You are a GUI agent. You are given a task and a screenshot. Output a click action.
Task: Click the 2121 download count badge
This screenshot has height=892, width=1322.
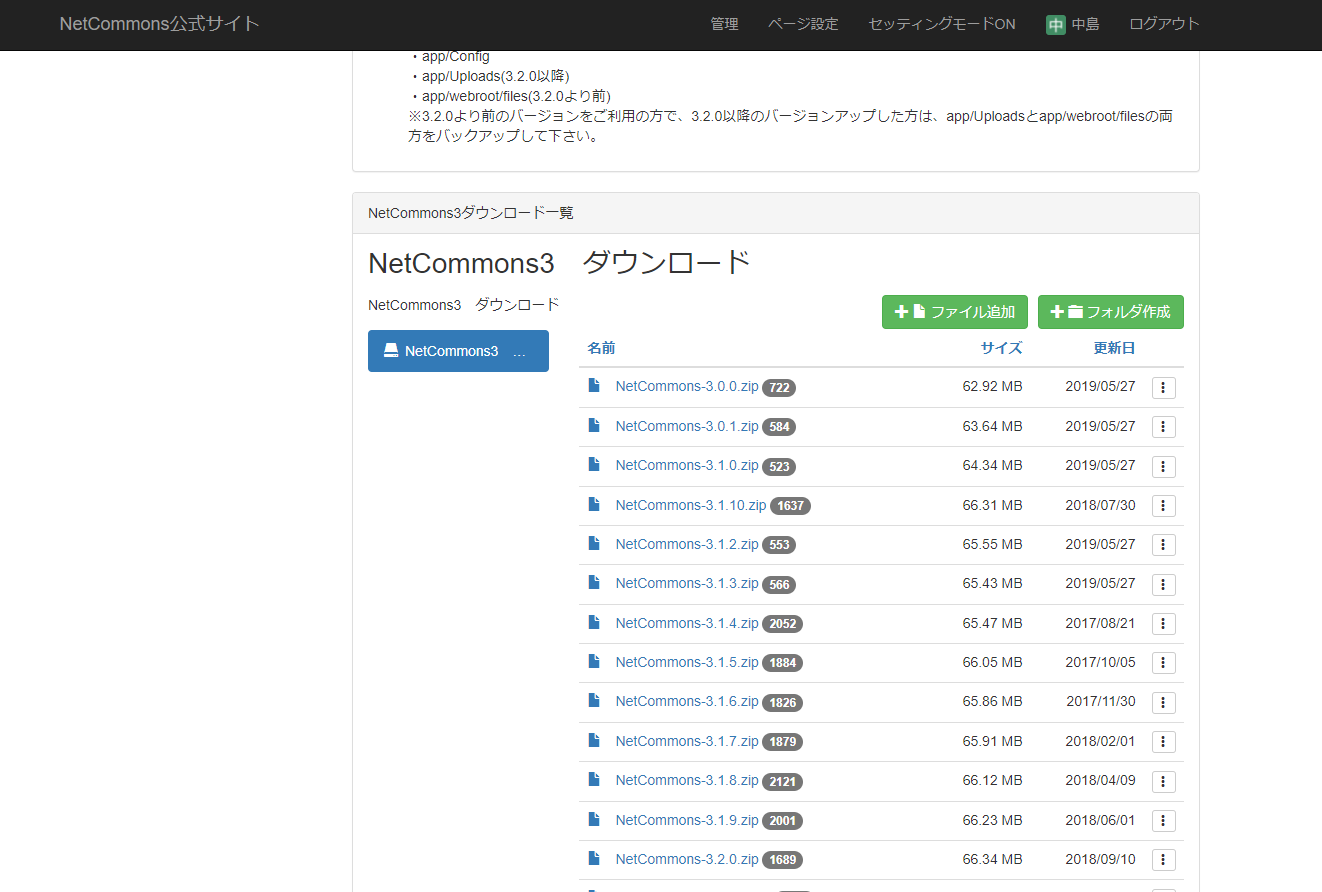click(782, 781)
